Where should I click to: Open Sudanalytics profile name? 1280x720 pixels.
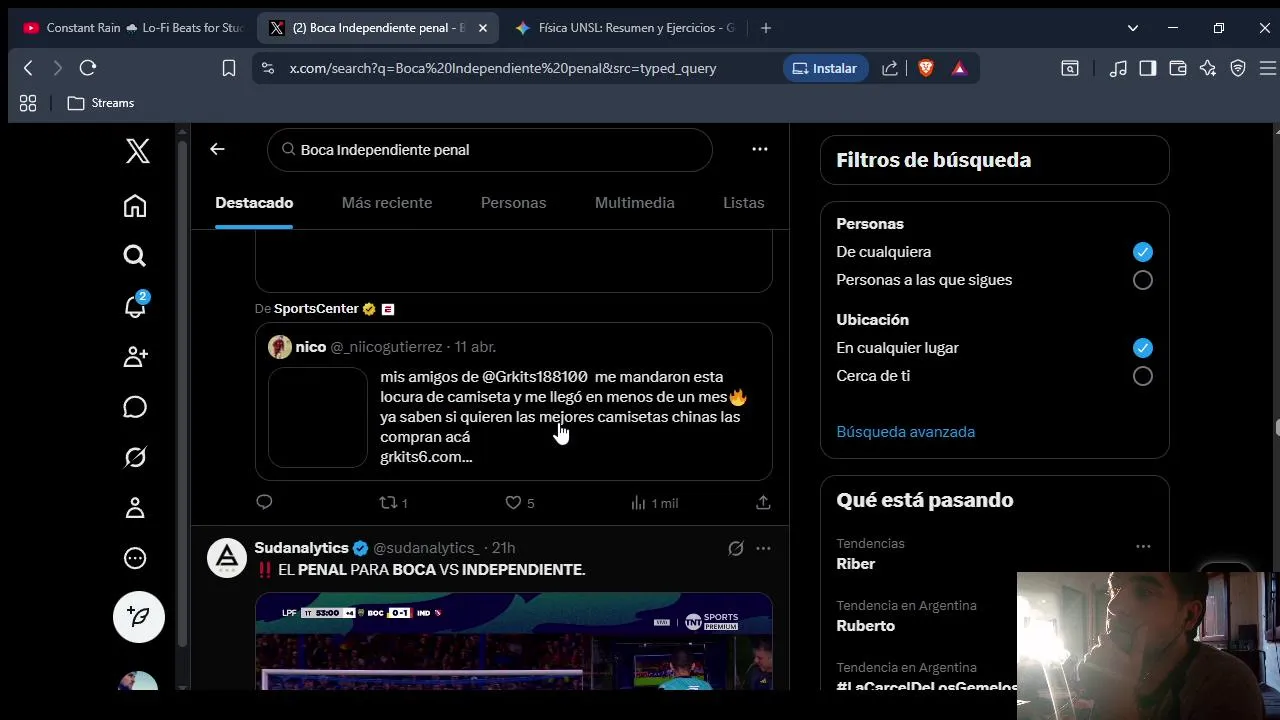(x=301, y=548)
